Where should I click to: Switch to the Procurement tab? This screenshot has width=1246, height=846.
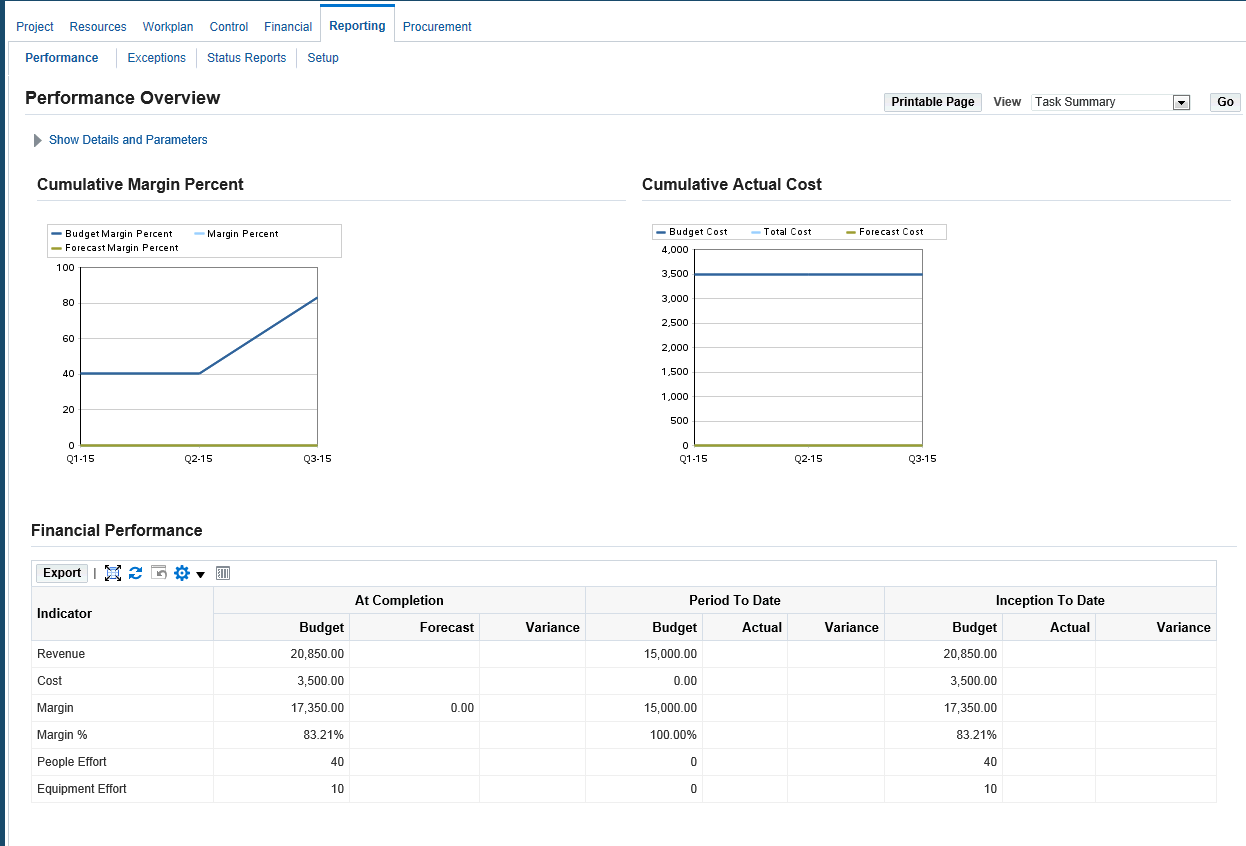tap(437, 27)
